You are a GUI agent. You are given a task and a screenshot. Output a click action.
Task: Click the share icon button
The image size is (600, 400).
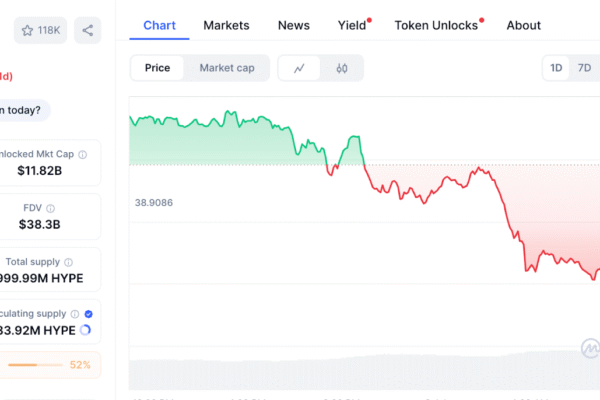point(88,30)
